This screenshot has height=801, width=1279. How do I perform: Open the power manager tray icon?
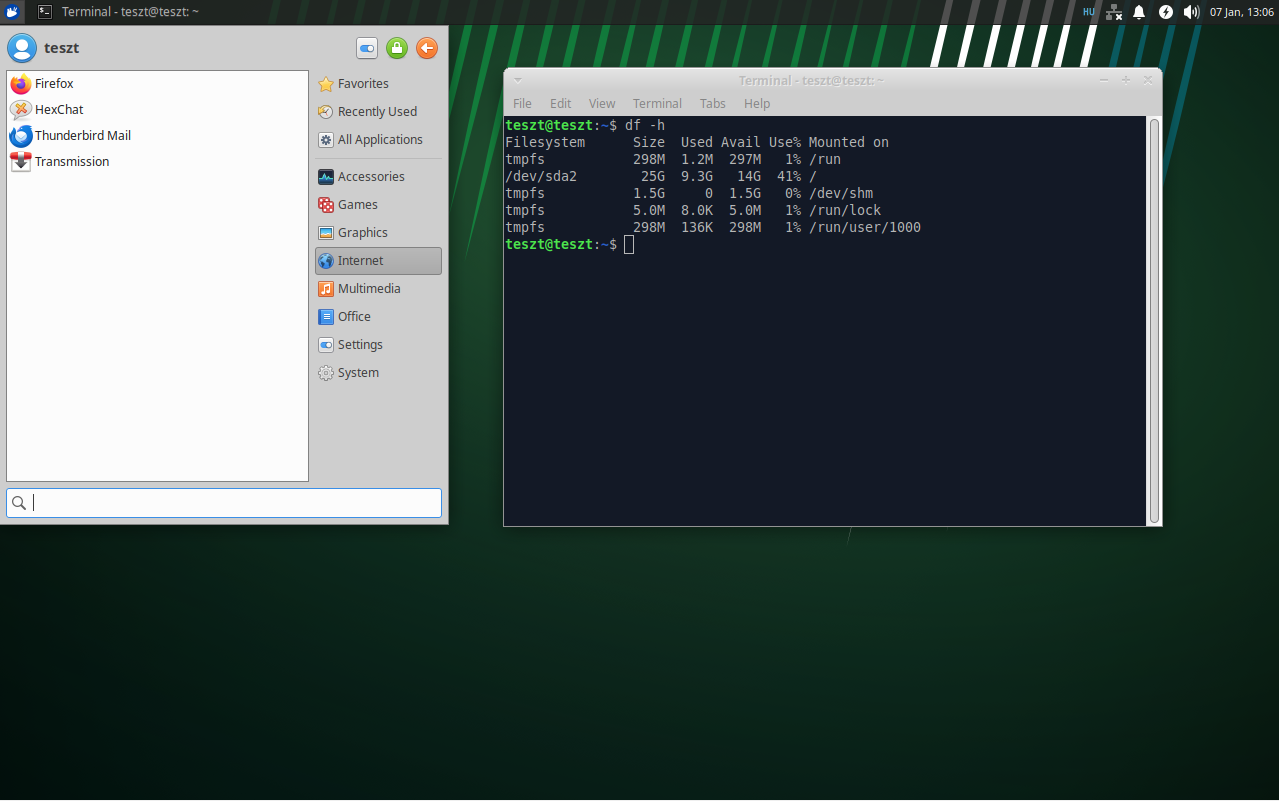pos(1165,12)
